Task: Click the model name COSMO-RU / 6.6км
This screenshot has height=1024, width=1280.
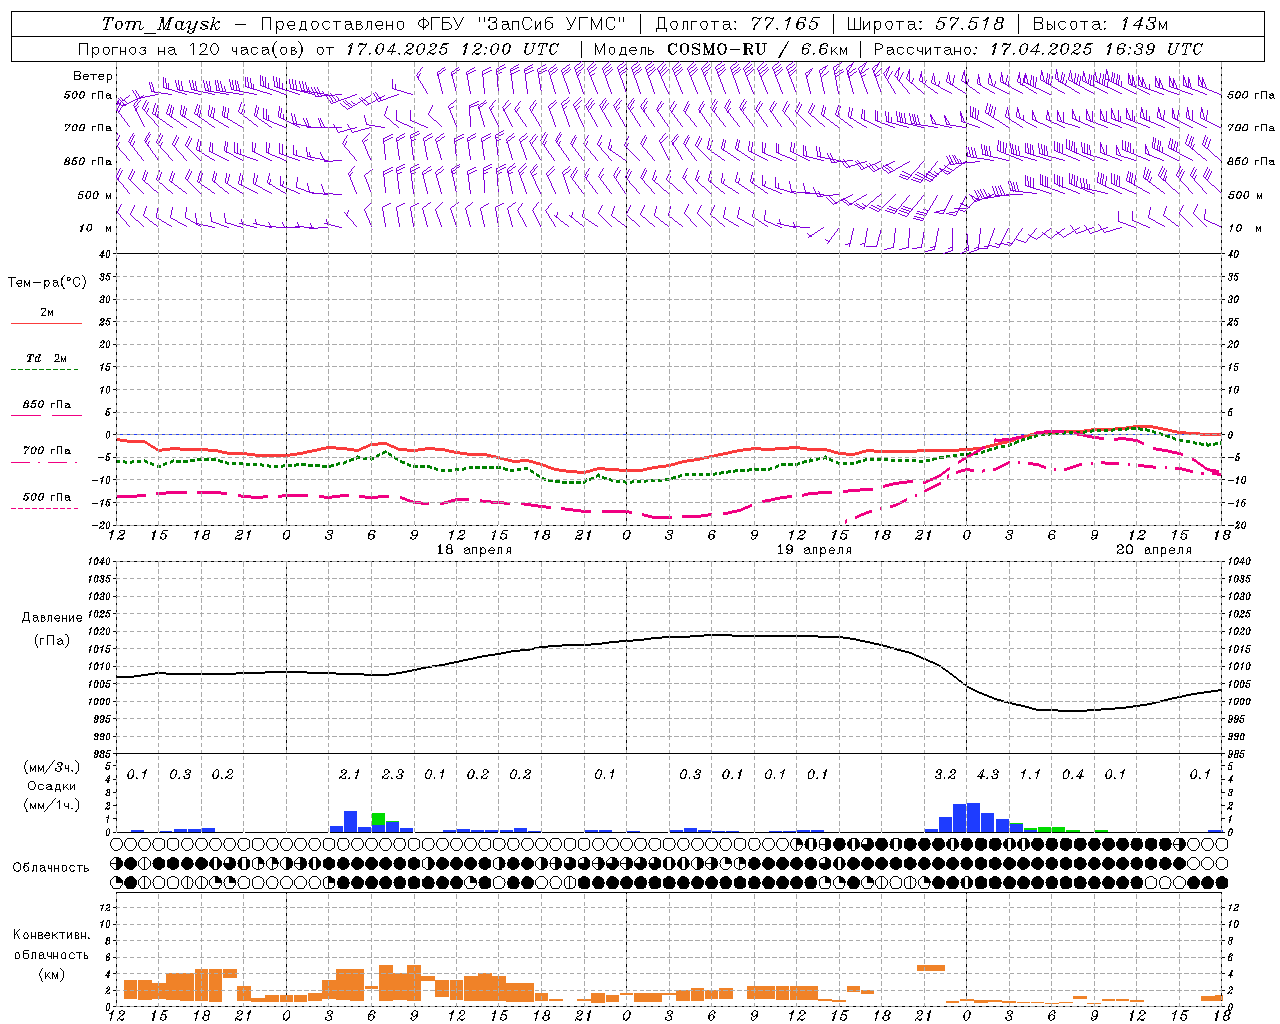Action: pyautogui.click(x=758, y=49)
